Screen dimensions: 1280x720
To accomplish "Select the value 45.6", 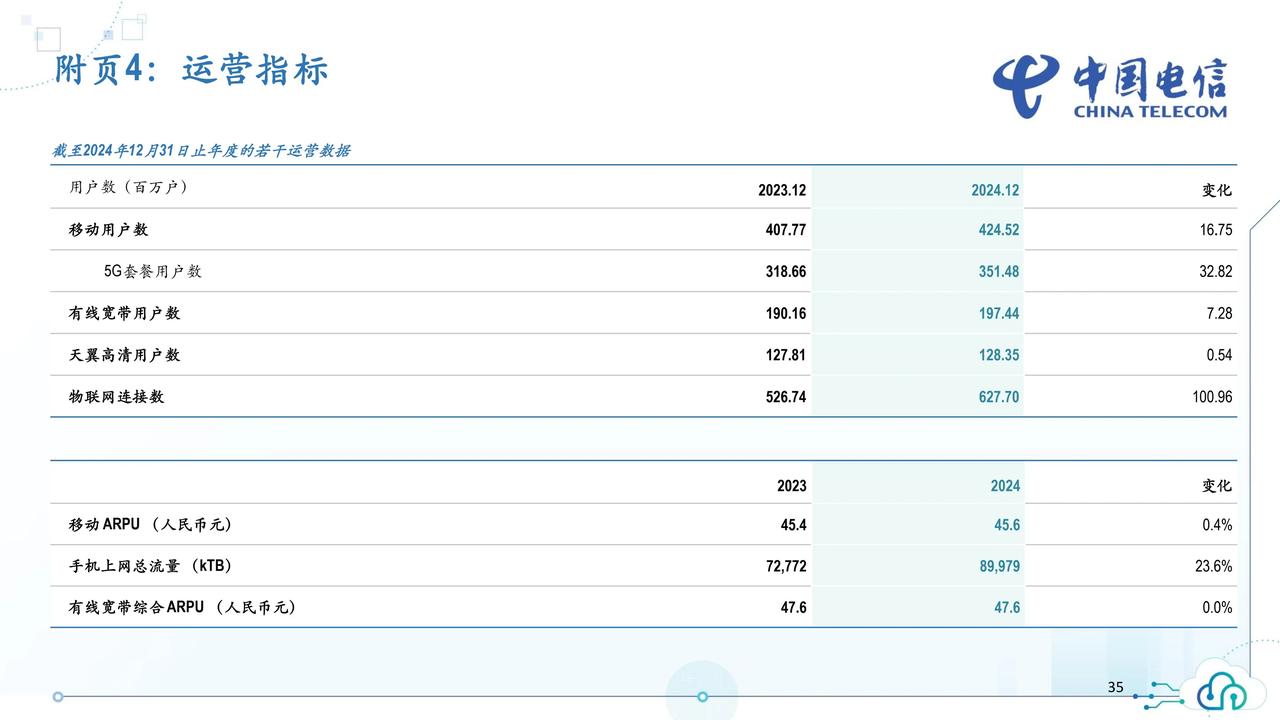I will [1007, 525].
